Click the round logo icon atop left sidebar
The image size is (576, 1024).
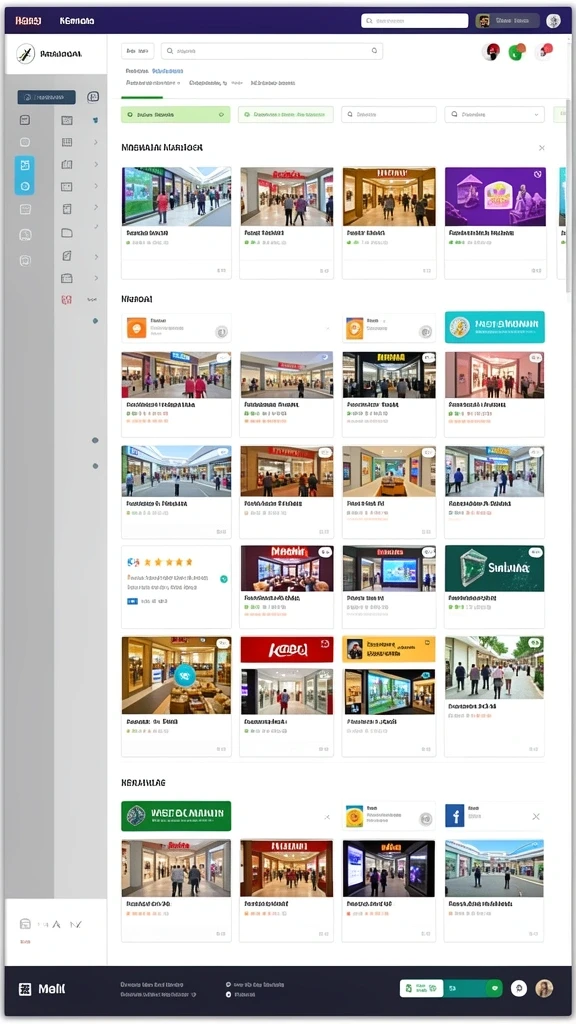pos(25,54)
